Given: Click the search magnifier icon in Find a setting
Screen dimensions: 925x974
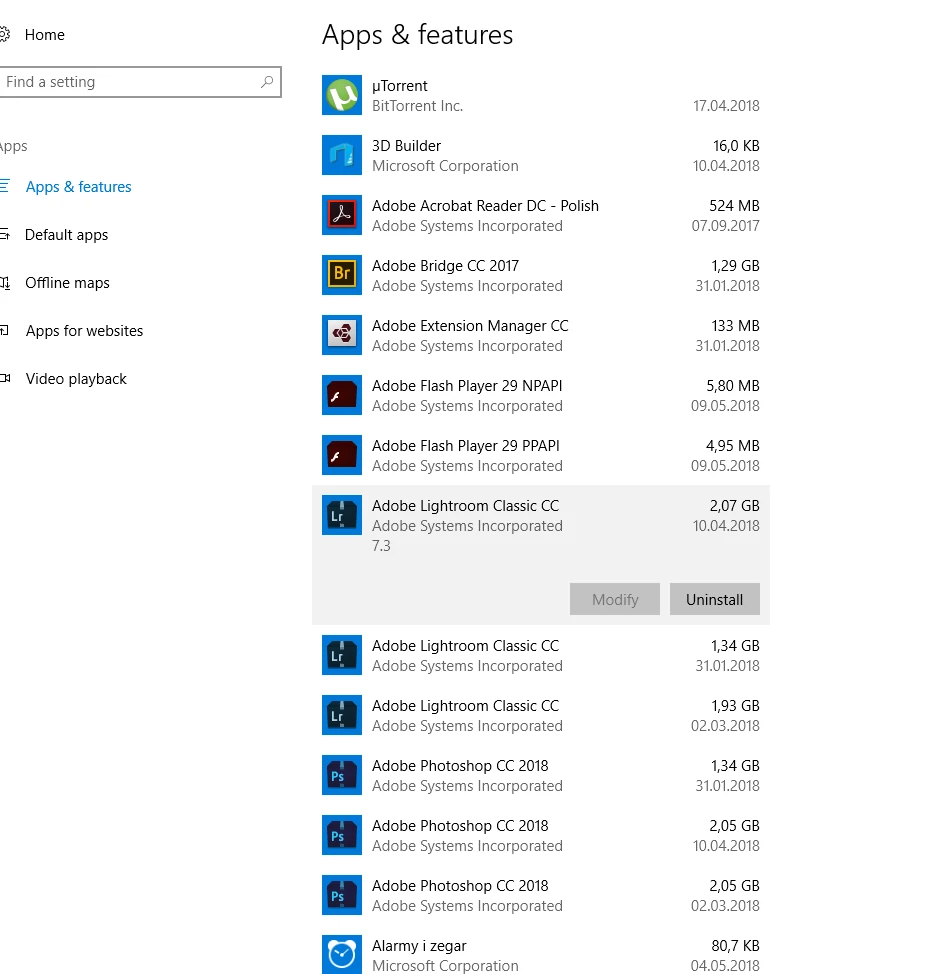Looking at the screenshot, I should click(x=267, y=81).
